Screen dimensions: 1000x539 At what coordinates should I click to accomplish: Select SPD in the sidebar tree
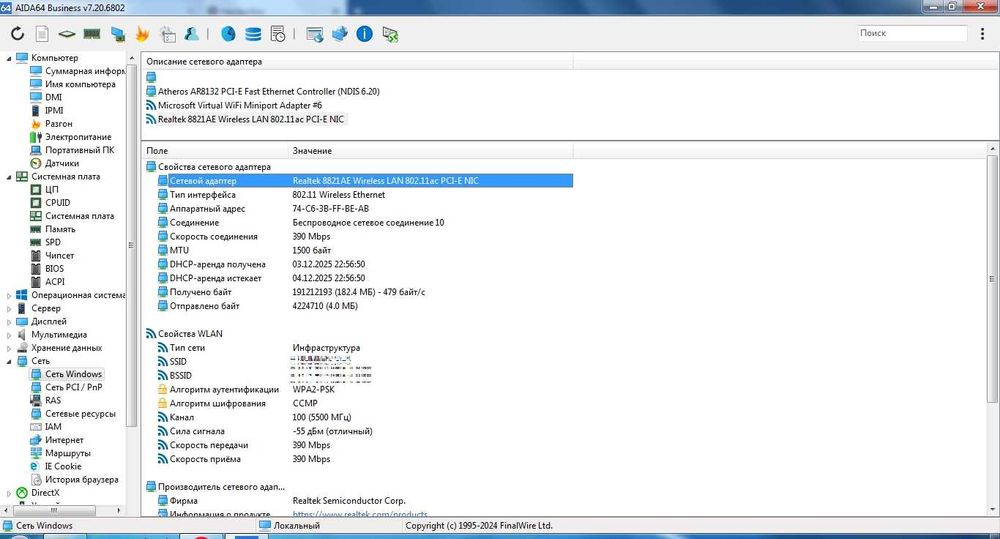(53, 242)
